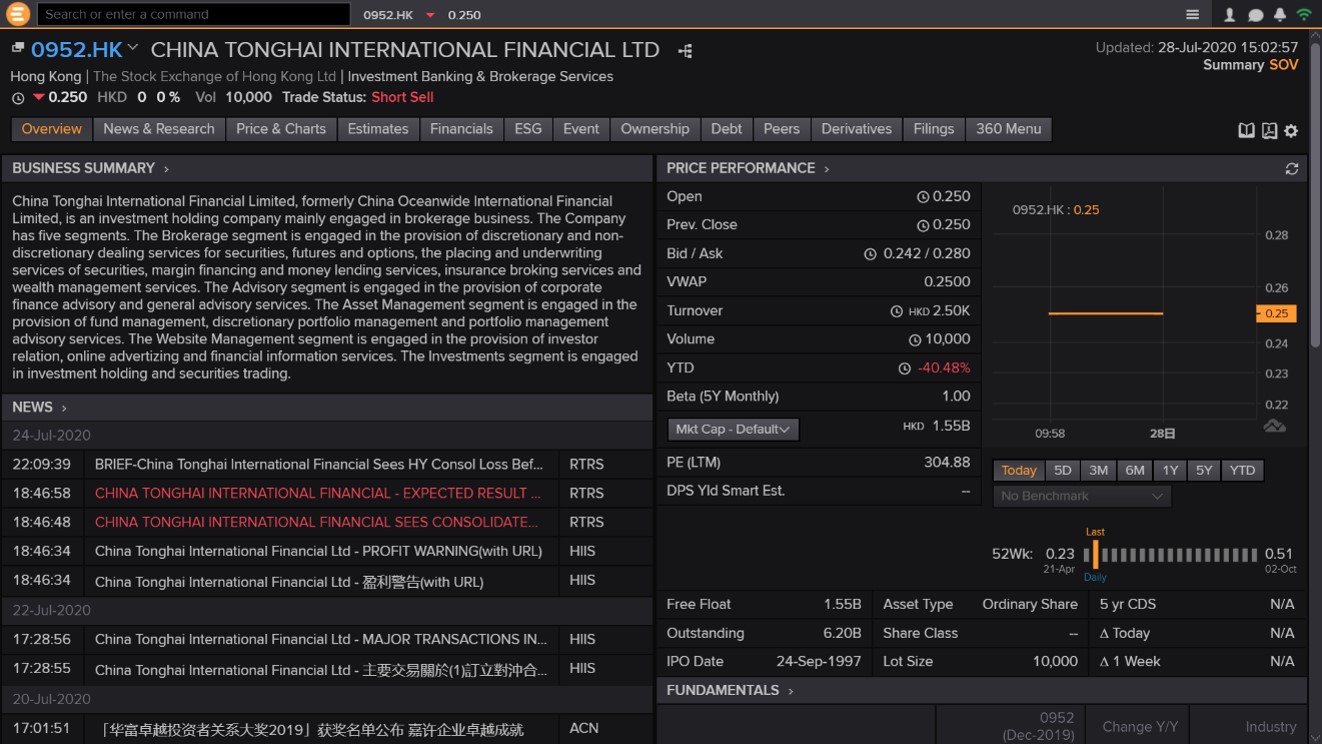Click the clock icon next to YTD value

(x=905, y=368)
